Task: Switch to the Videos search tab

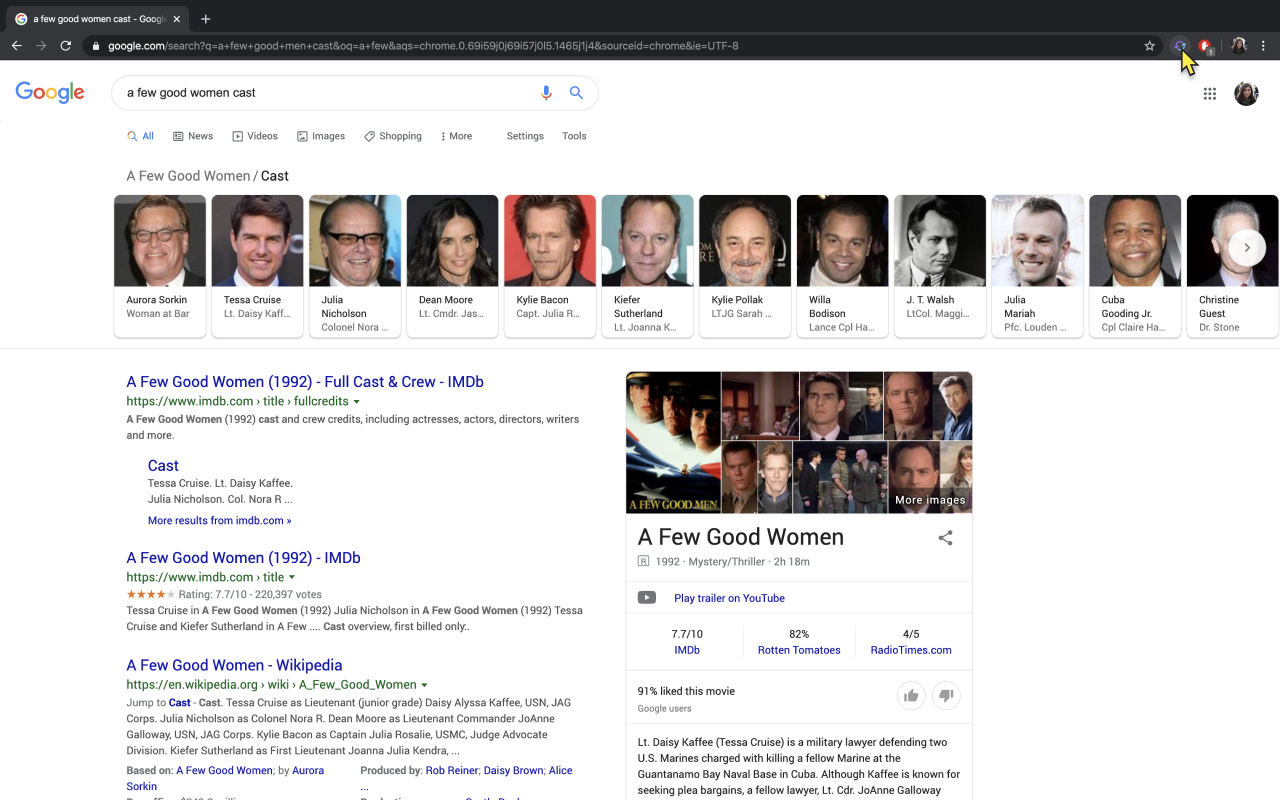Action: [x=255, y=136]
